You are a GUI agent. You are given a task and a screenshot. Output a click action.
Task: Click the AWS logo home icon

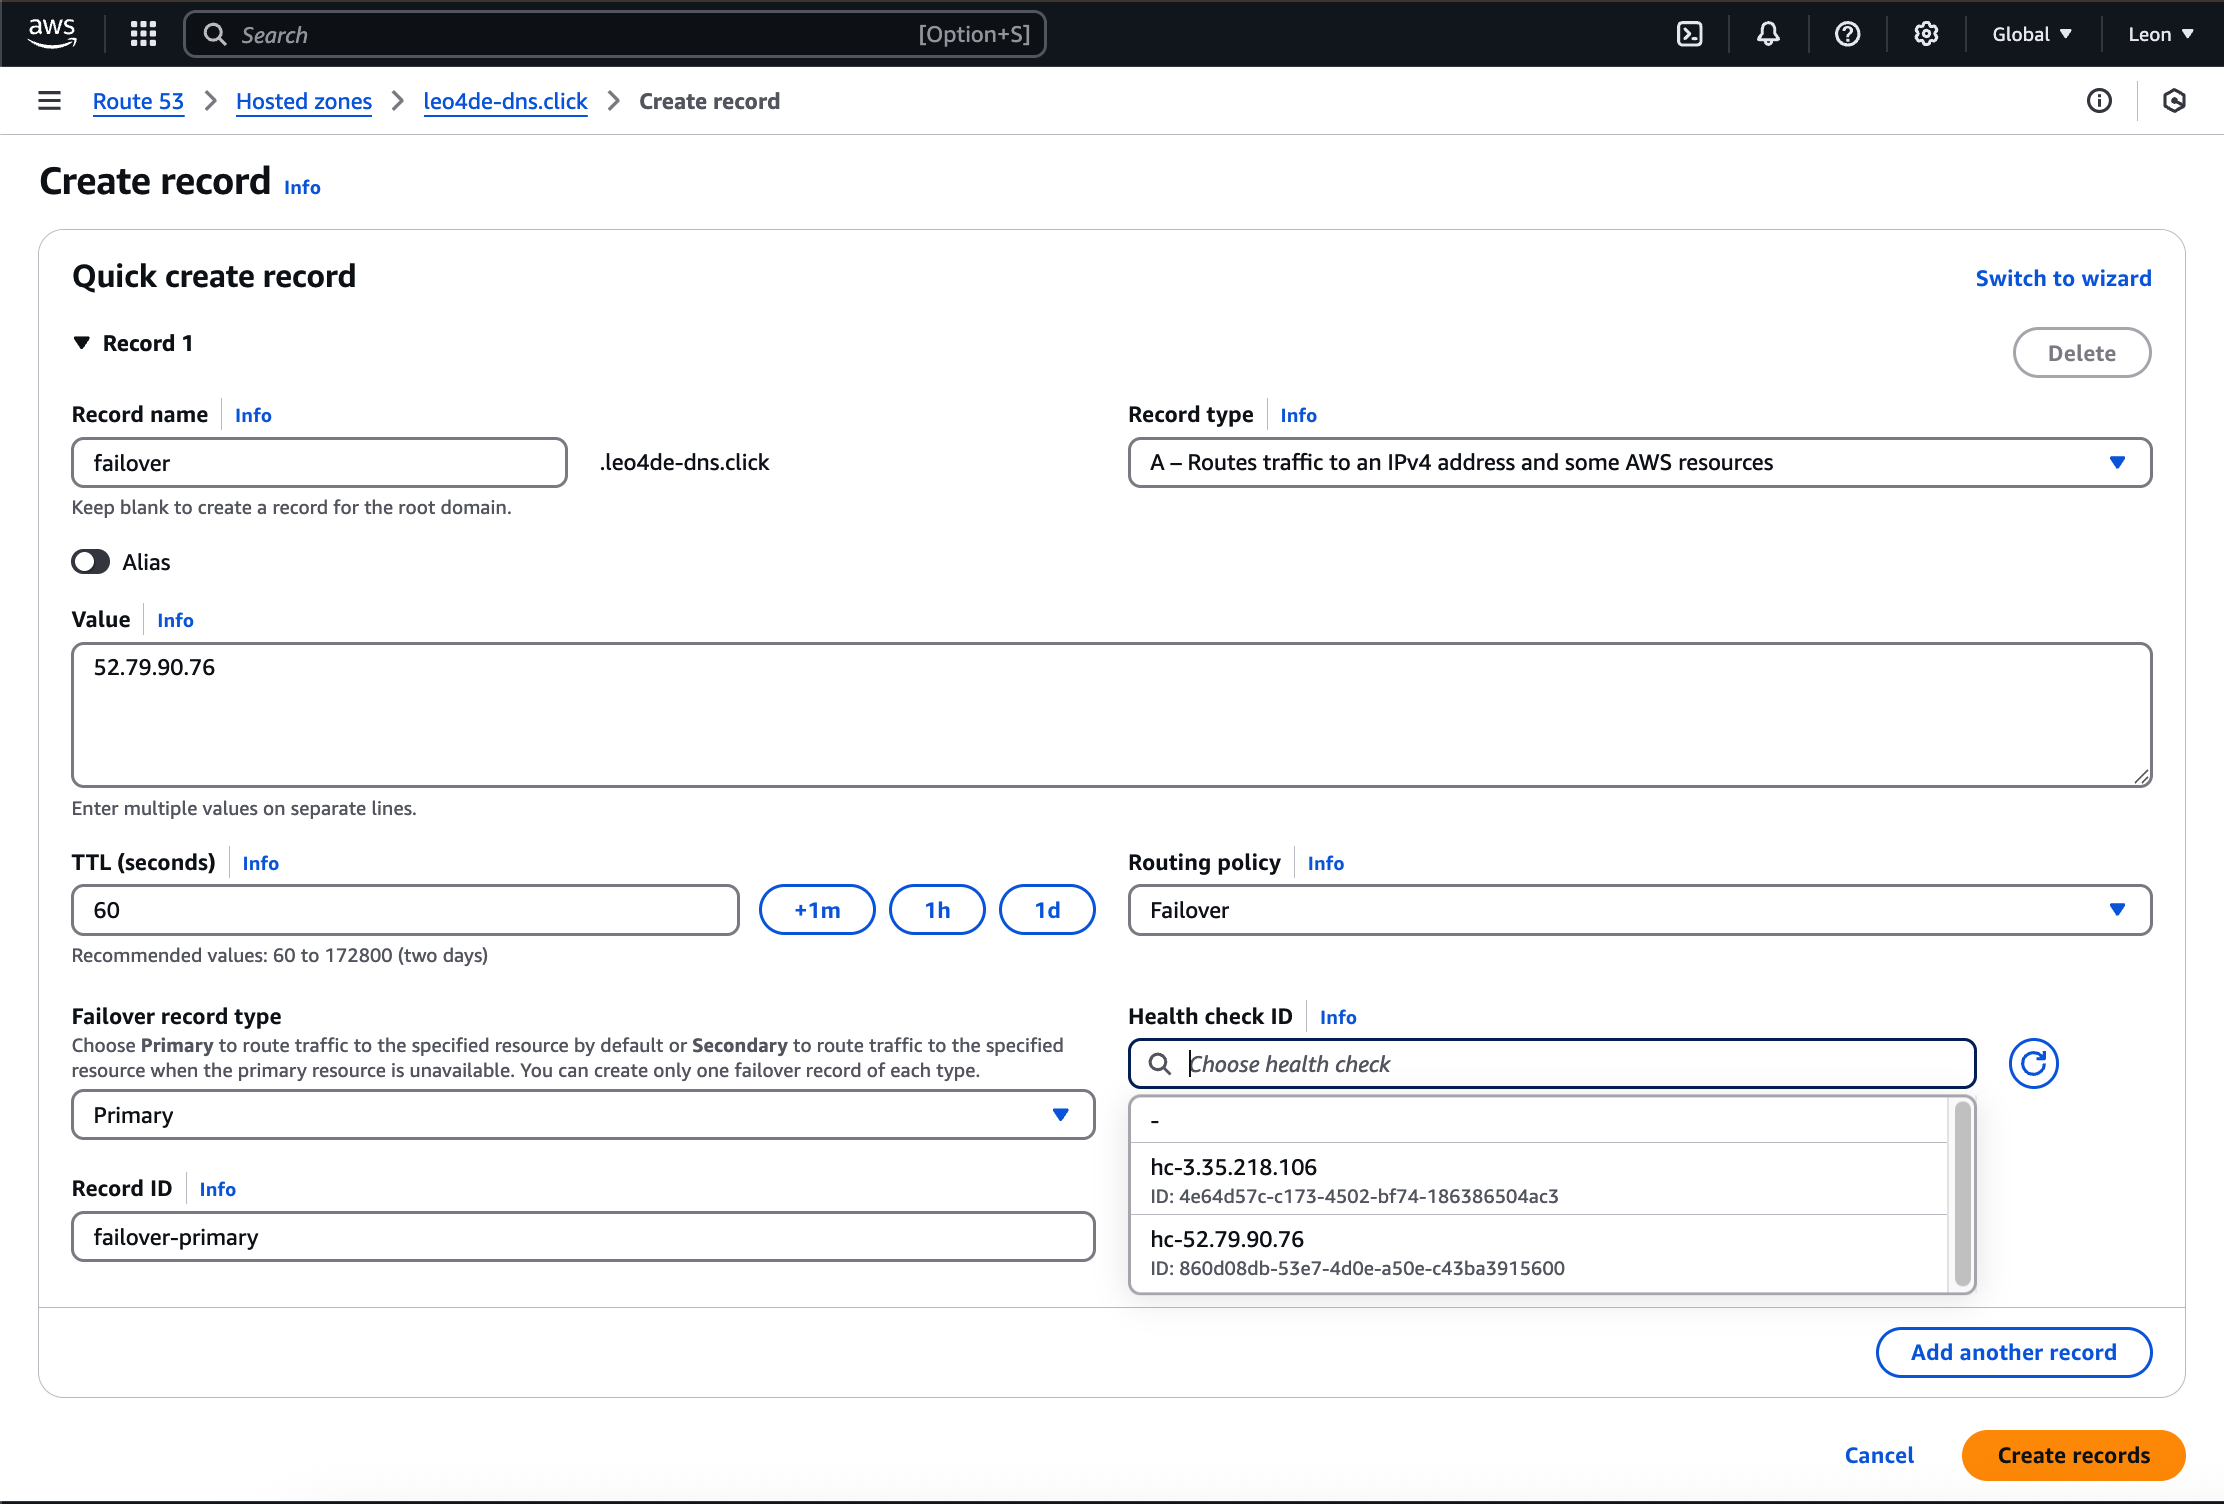[x=52, y=32]
